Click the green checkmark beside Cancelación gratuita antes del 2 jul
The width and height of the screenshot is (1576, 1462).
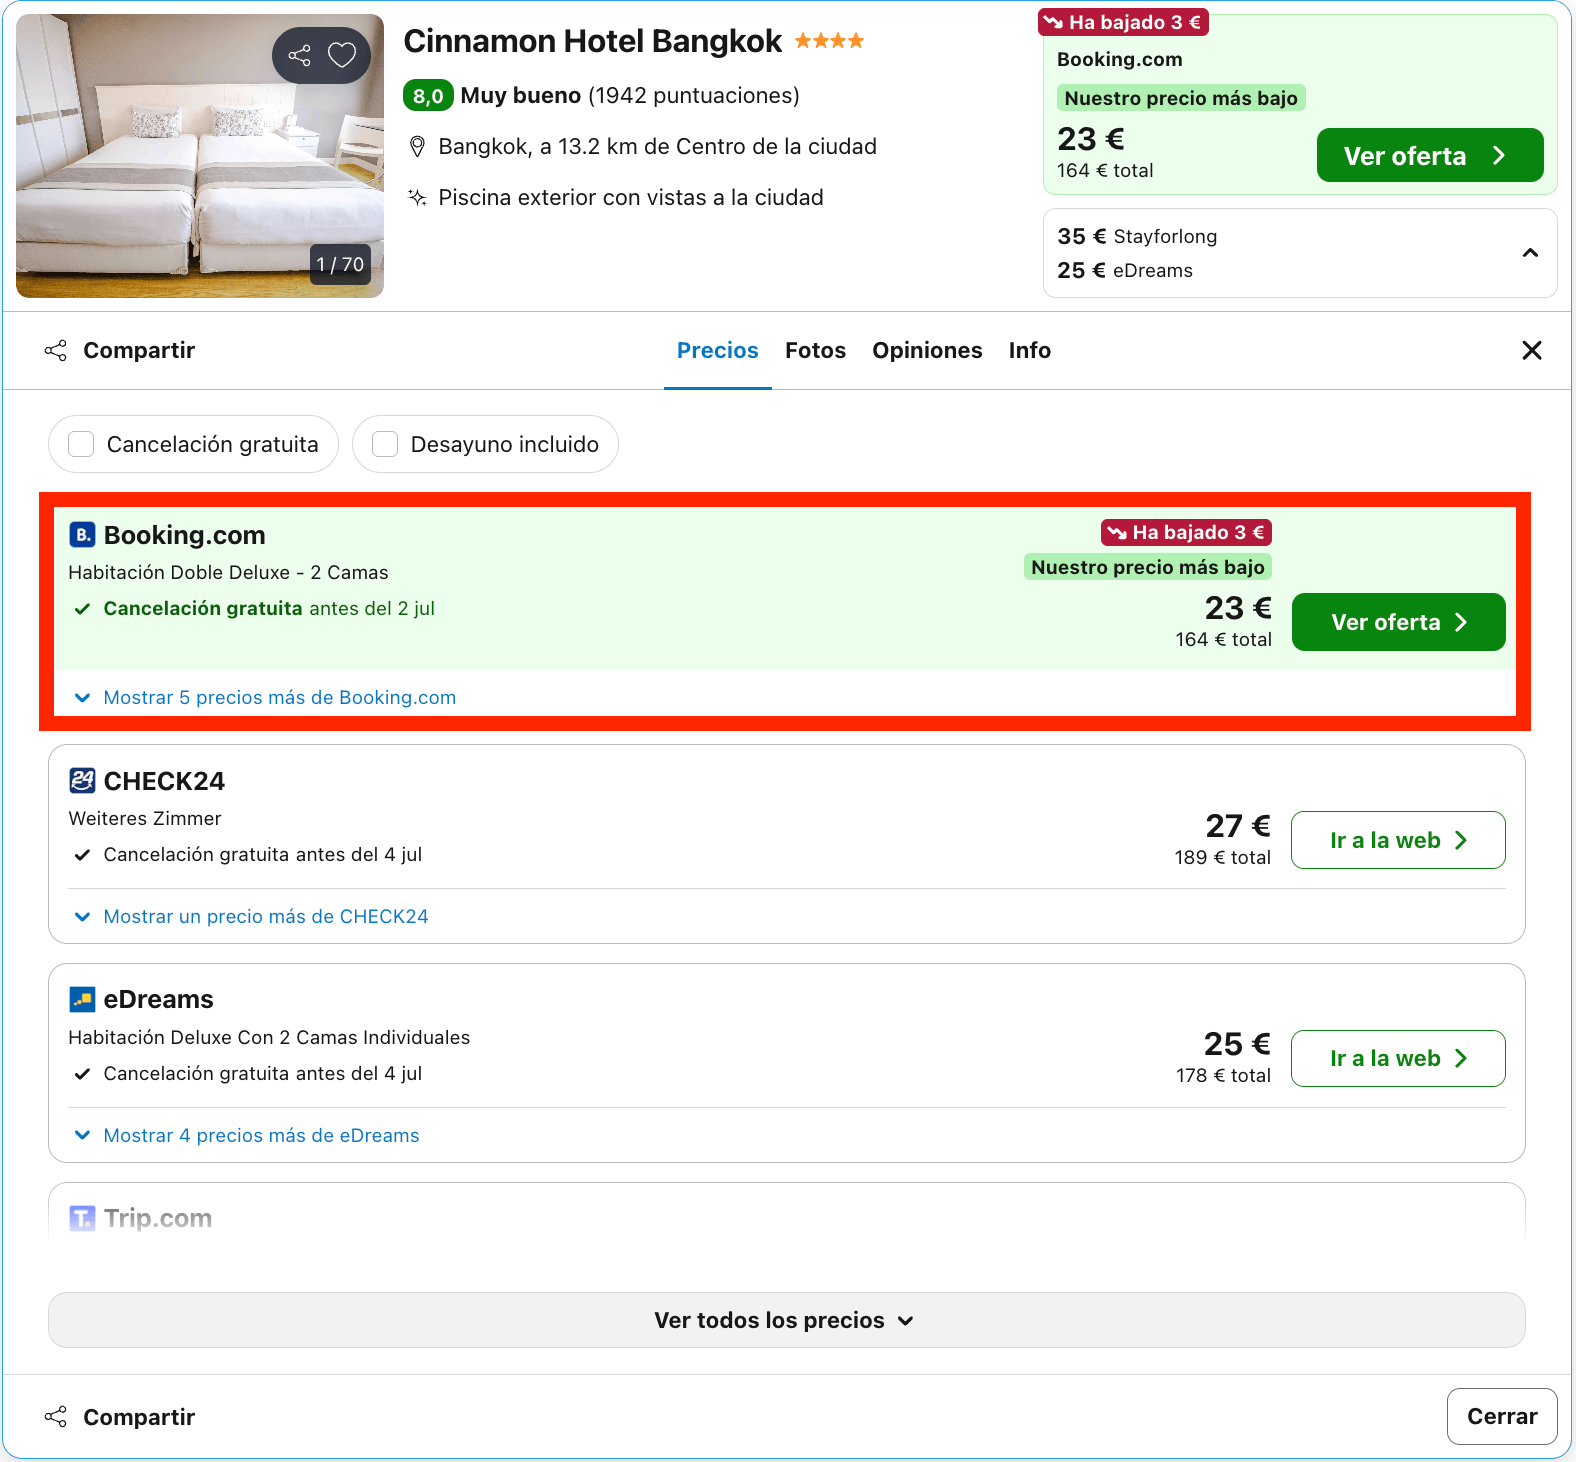[x=83, y=609]
